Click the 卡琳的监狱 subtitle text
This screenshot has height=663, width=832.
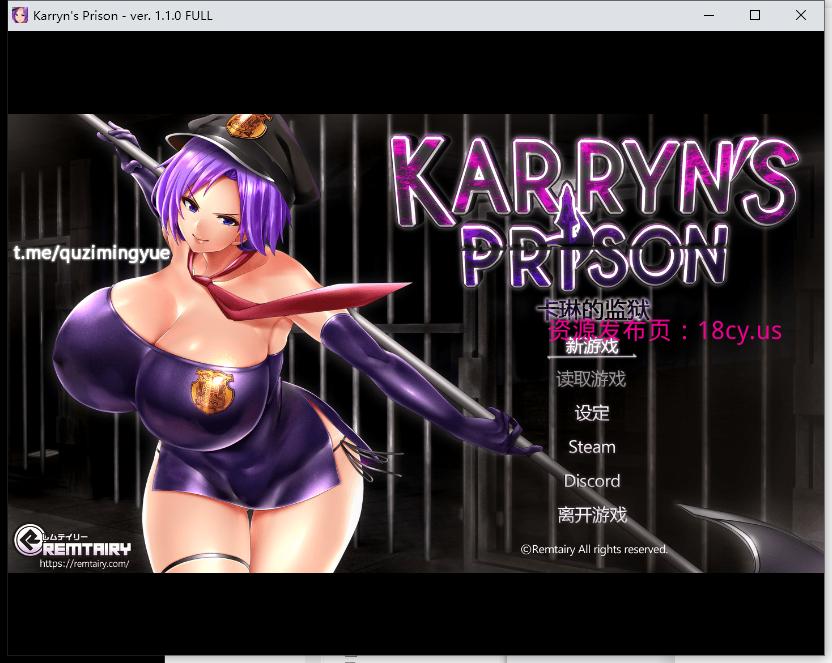tap(592, 310)
